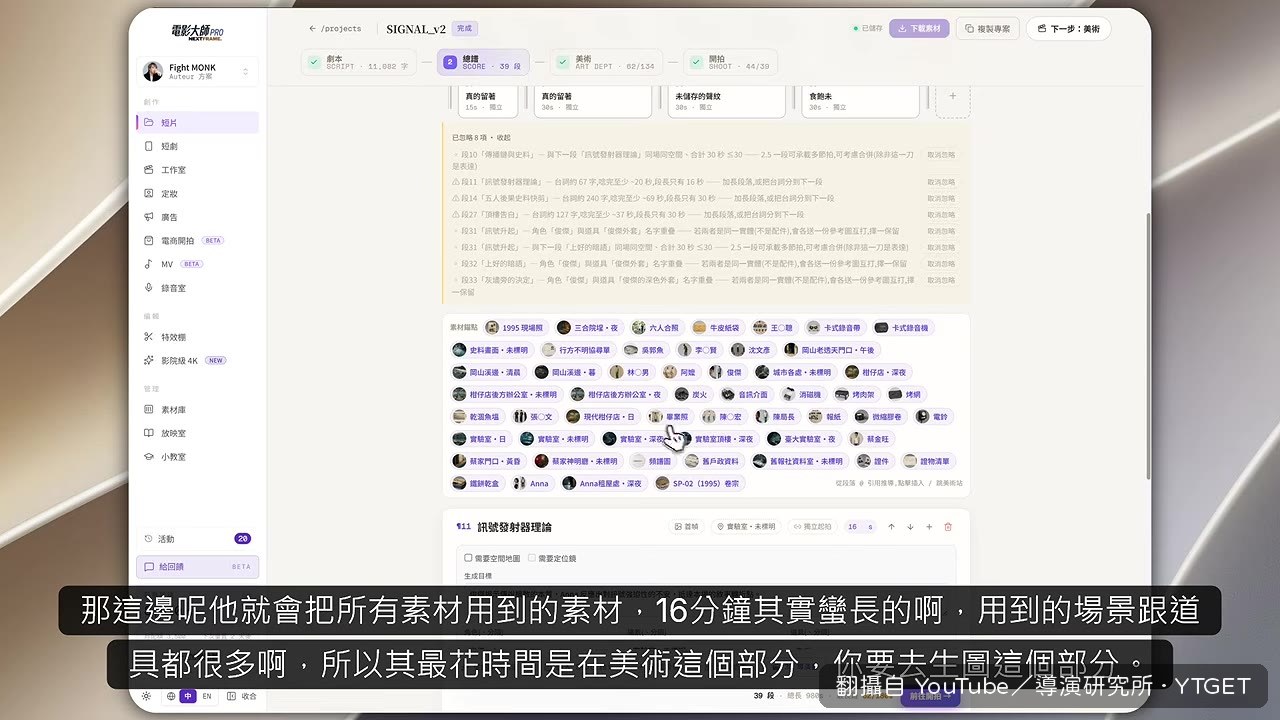Check 需要定位鏡 checkbox

point(531,558)
